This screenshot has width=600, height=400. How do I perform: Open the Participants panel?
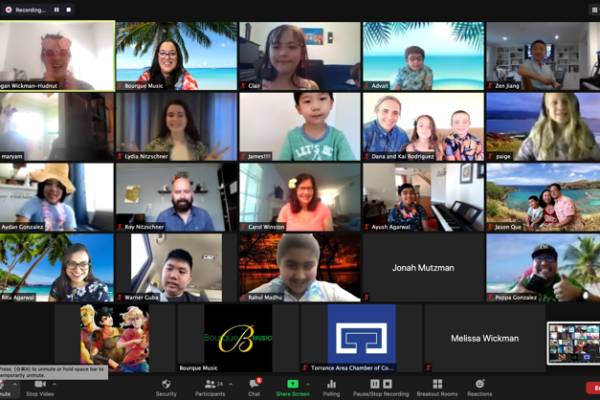[x=209, y=384]
